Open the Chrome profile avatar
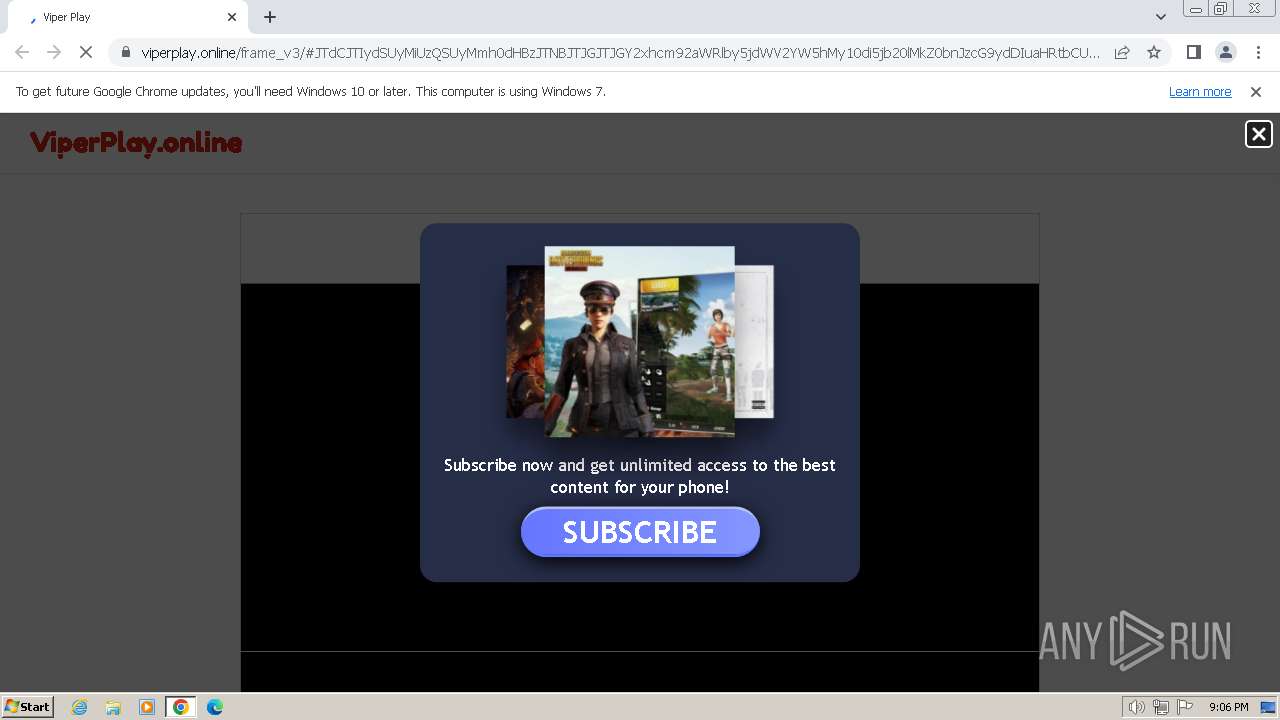This screenshot has width=1280, height=720. (1225, 52)
